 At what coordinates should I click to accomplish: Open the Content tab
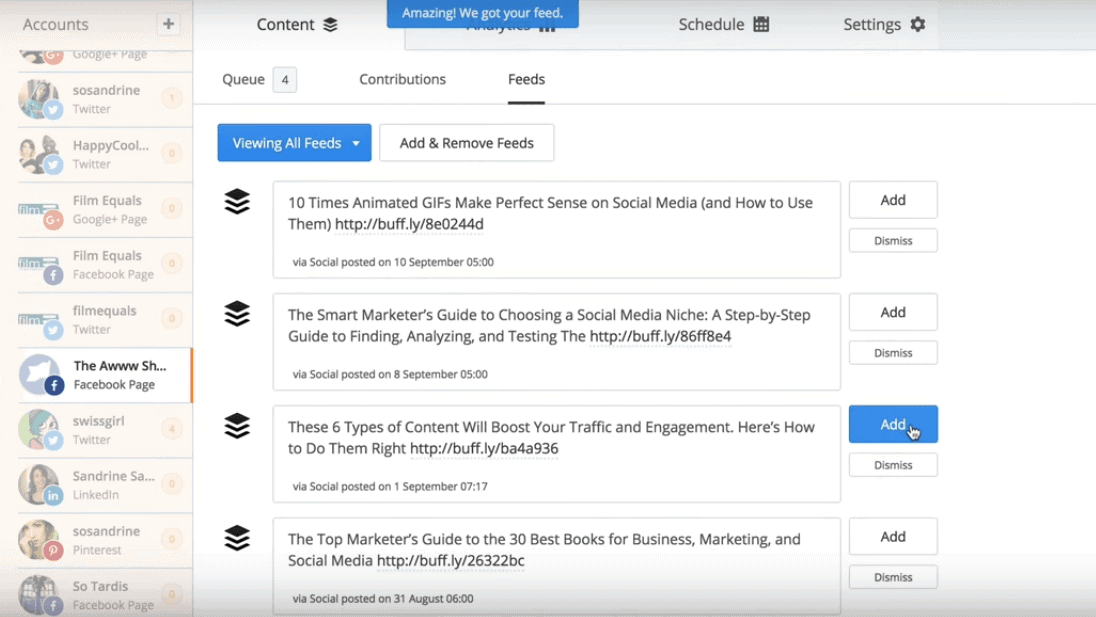point(297,24)
